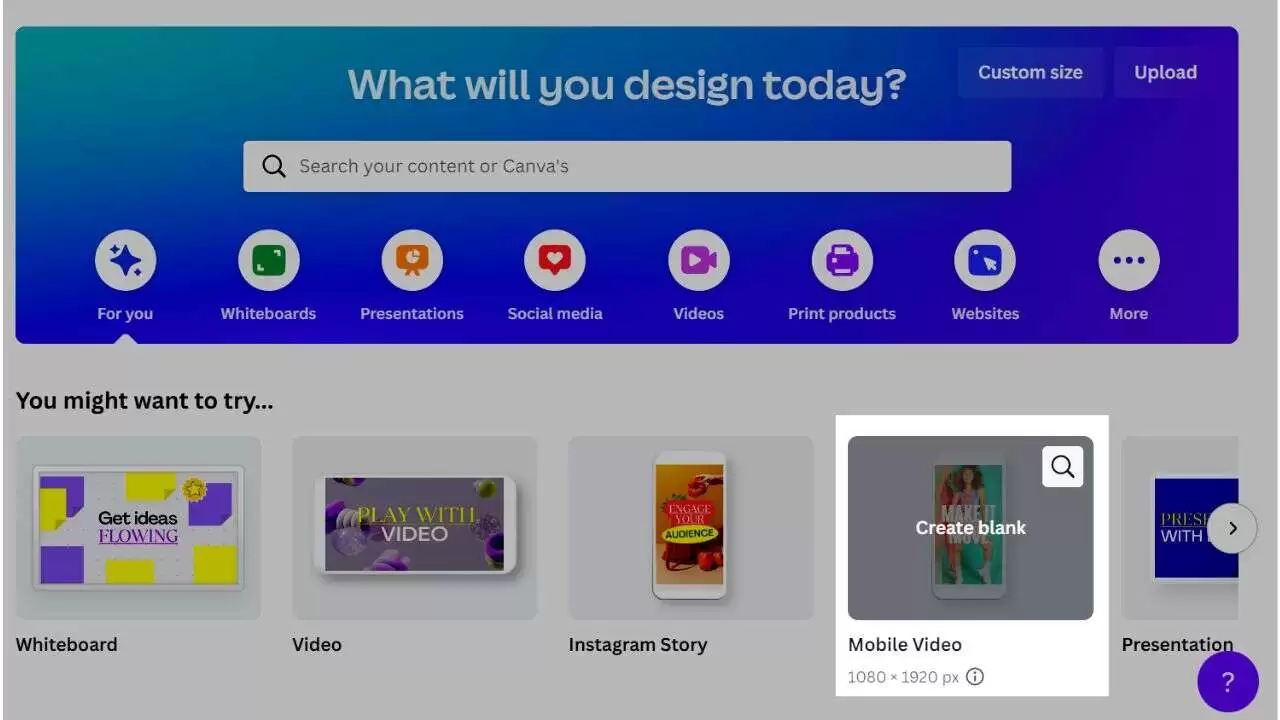Open the For you sparkle icon
1280x720 pixels.
[125, 261]
